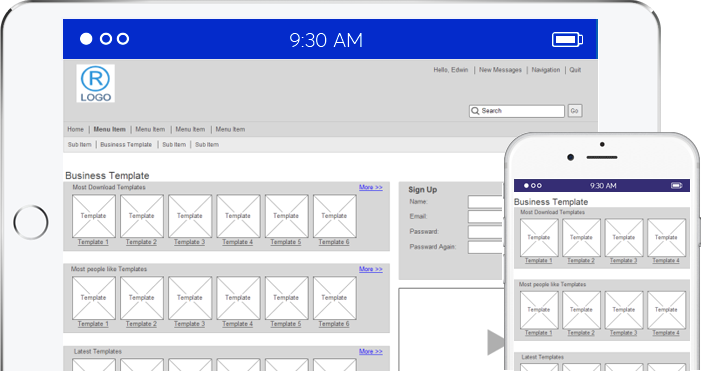The width and height of the screenshot is (701, 371).
Task: Click Template 6 link in tablet Most people like
Action: (334, 324)
